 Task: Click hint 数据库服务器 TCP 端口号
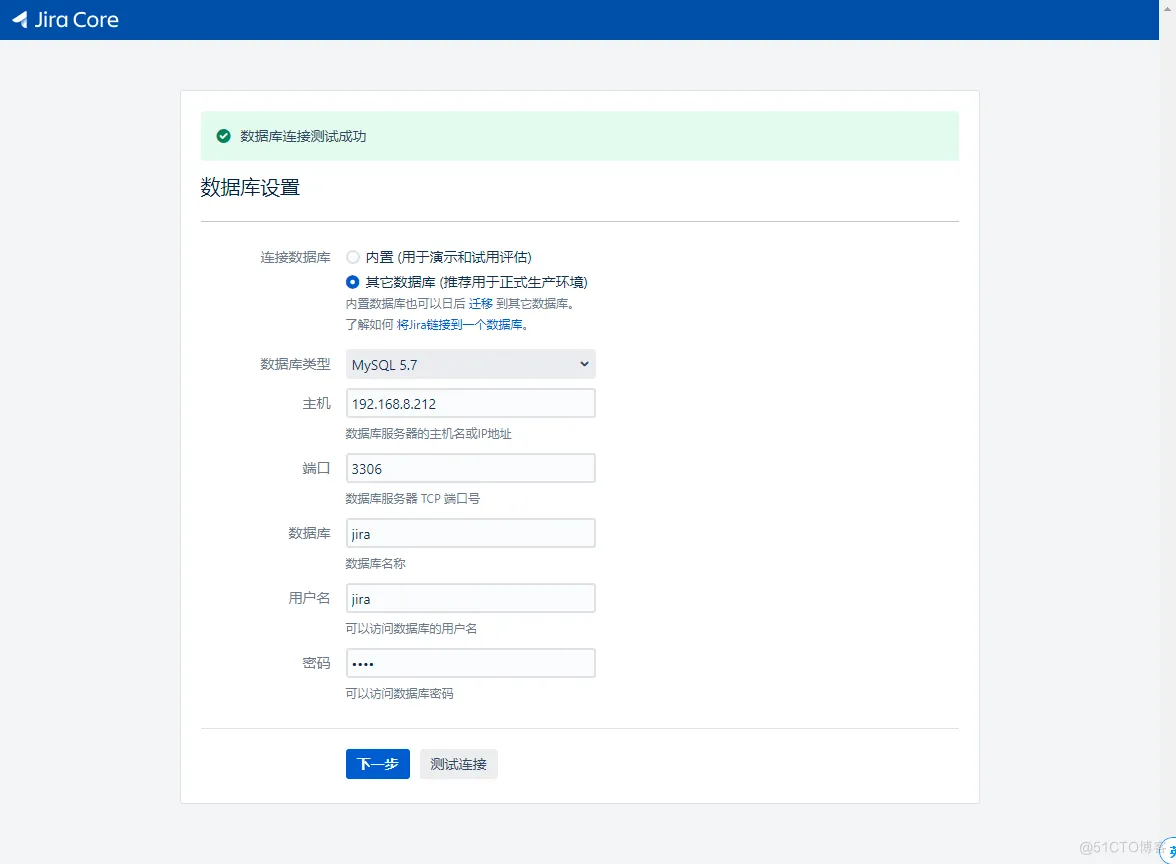(412, 499)
